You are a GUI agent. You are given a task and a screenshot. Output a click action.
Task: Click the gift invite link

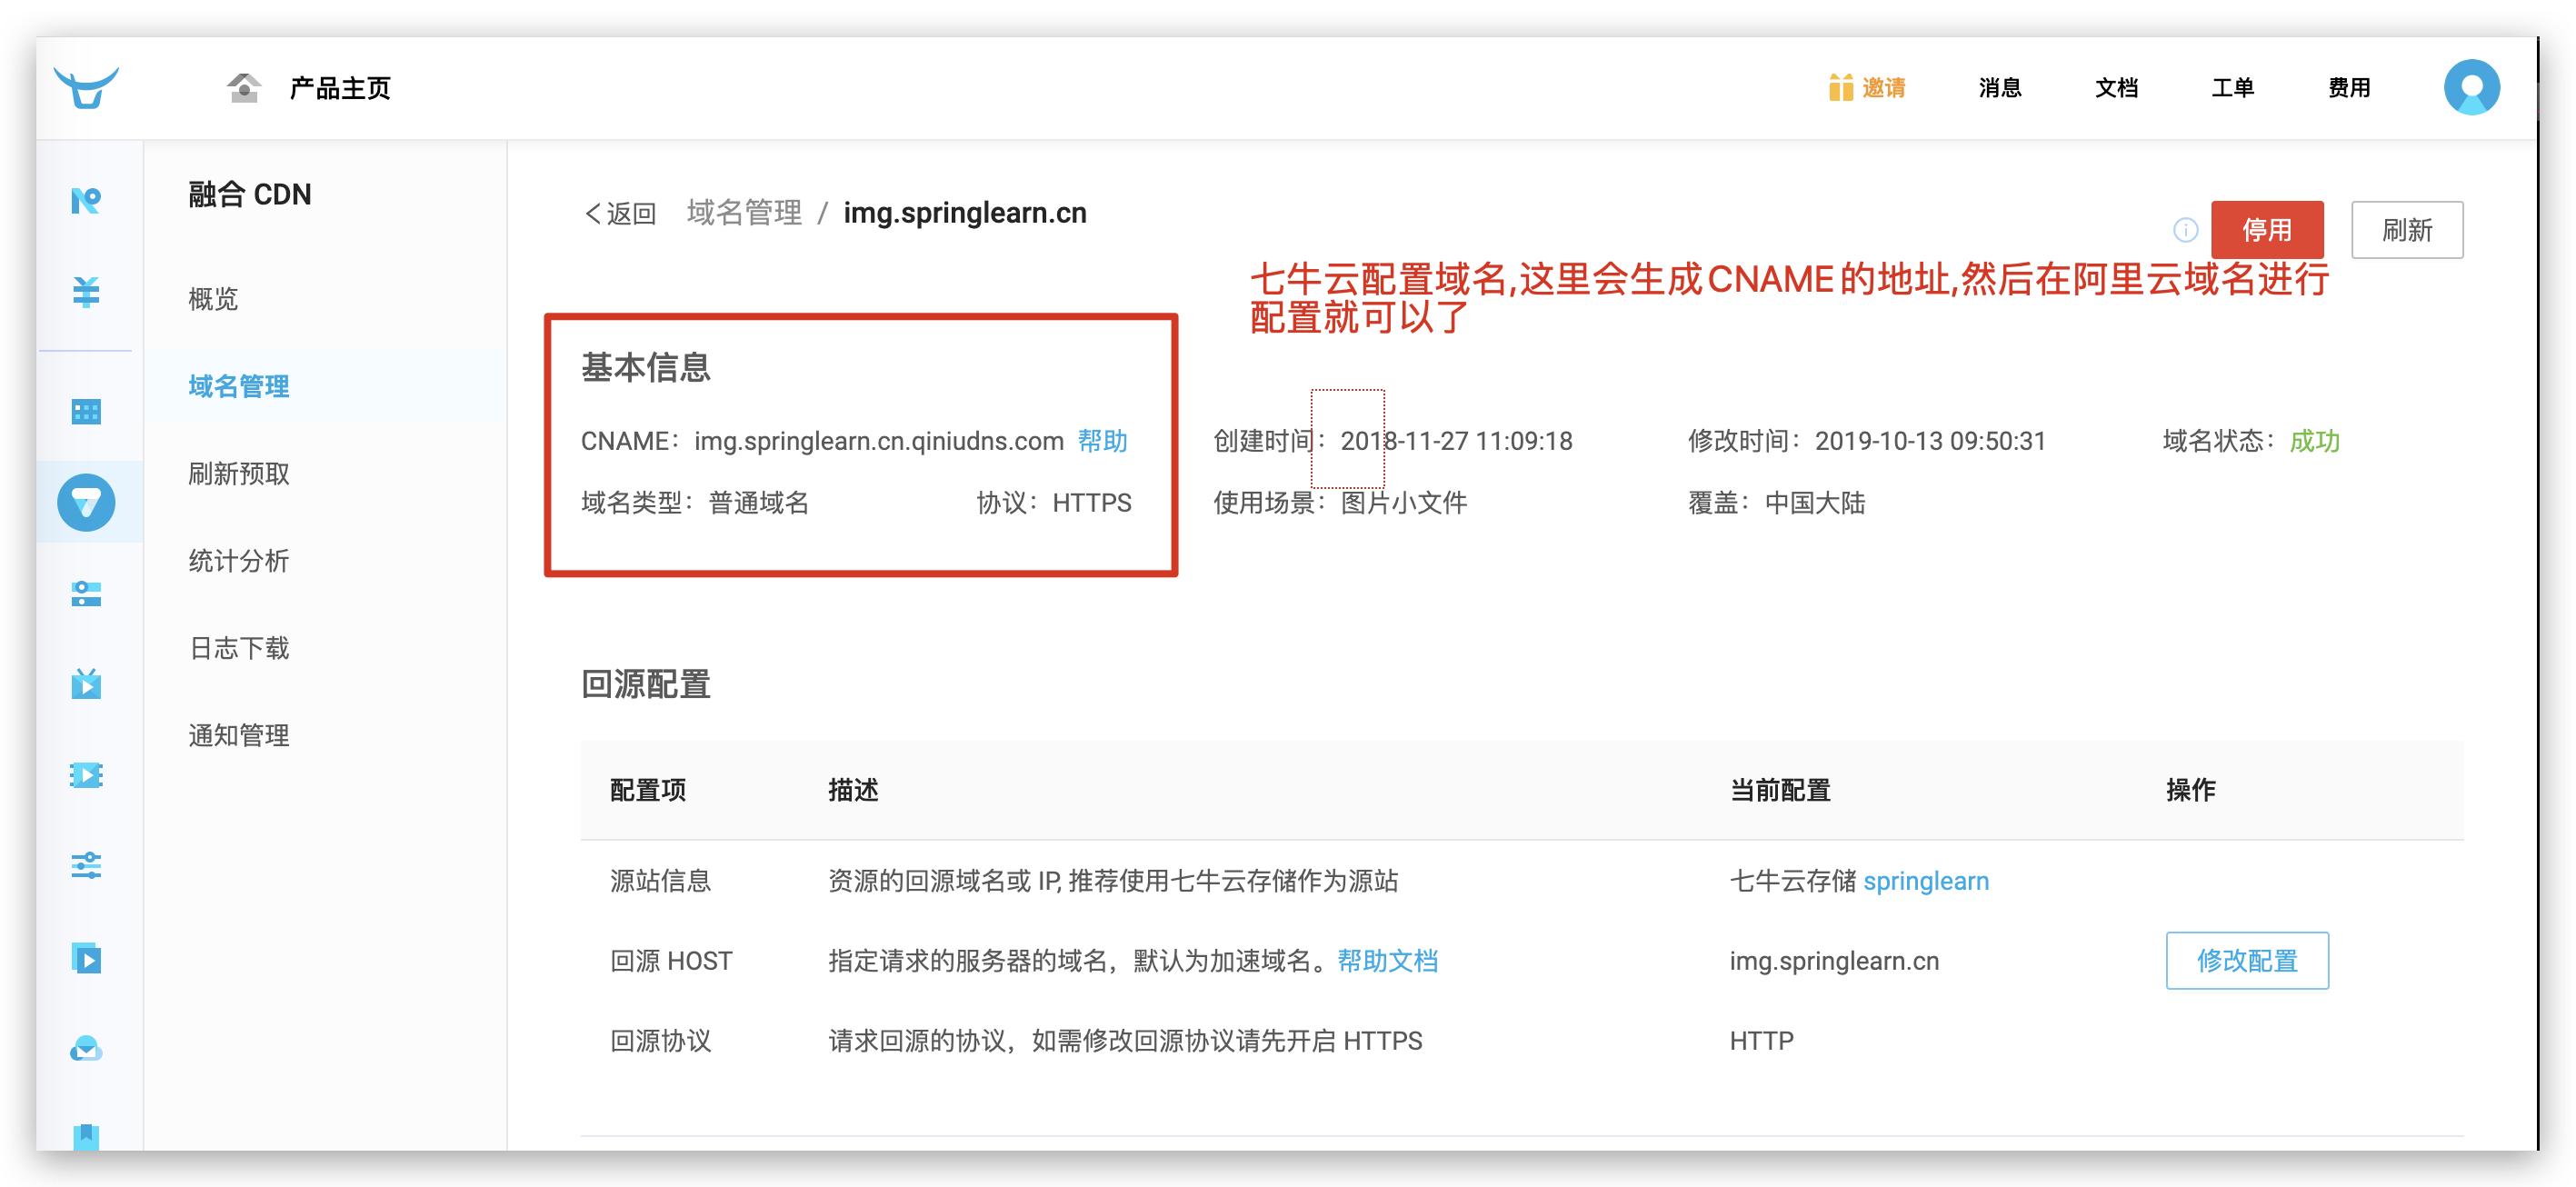[x=1866, y=88]
